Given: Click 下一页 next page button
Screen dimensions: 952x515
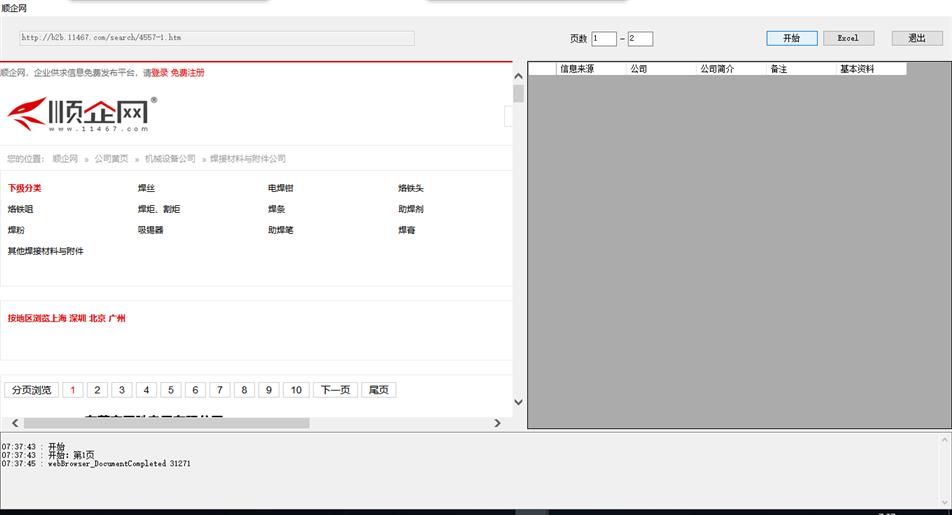Looking at the screenshot, I should [x=336, y=390].
